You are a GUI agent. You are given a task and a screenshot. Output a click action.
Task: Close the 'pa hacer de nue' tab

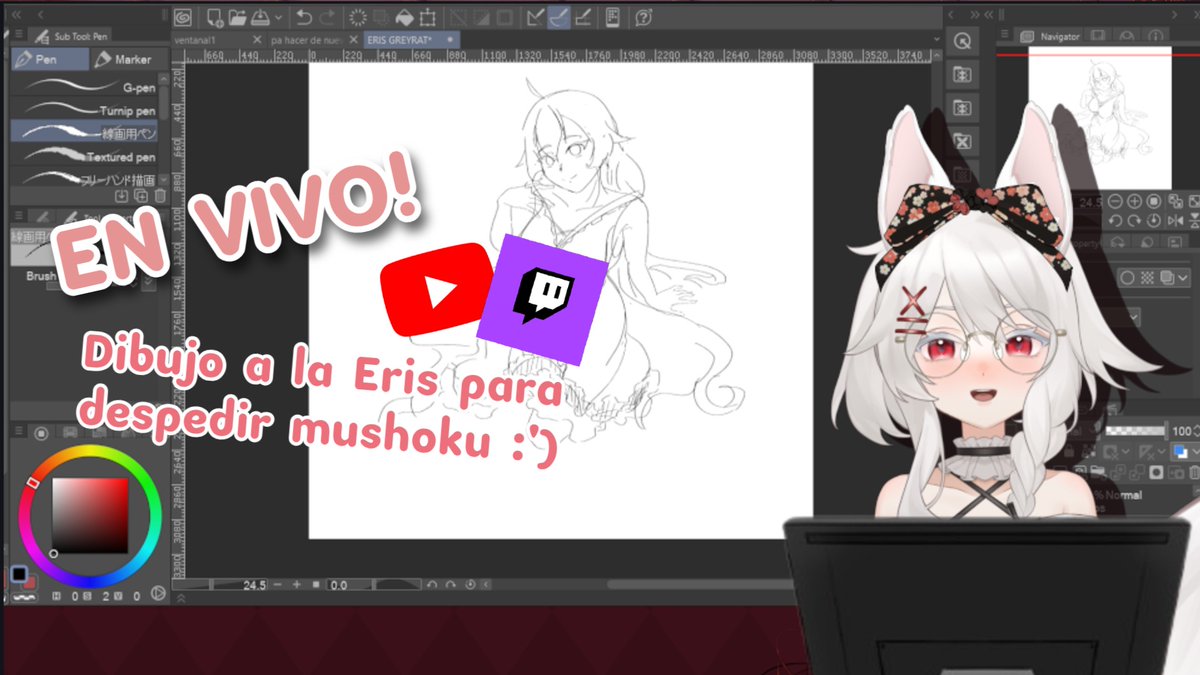click(x=351, y=39)
